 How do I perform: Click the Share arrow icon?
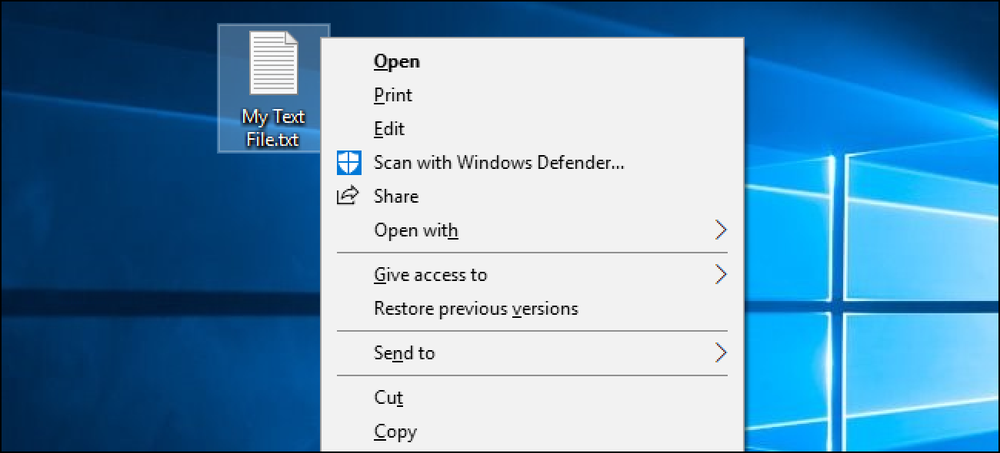click(x=348, y=195)
